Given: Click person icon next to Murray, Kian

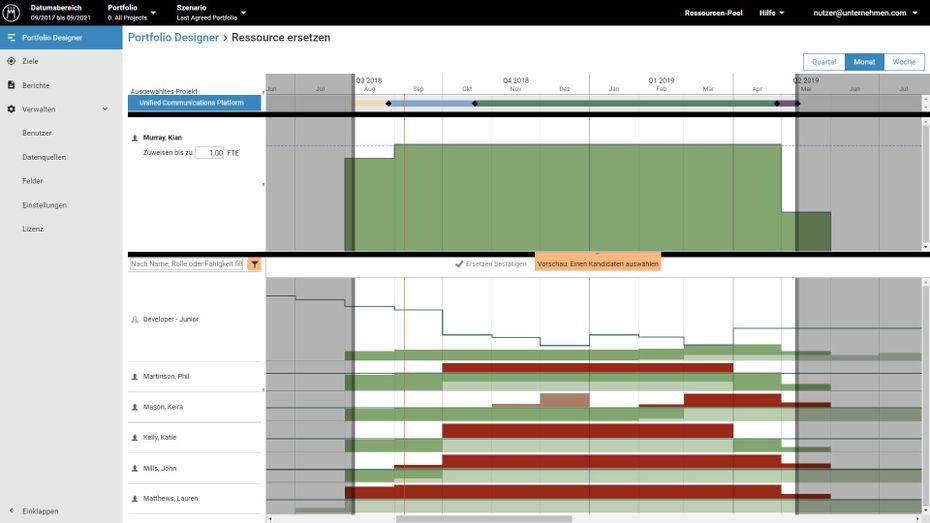Looking at the screenshot, I should point(135,137).
